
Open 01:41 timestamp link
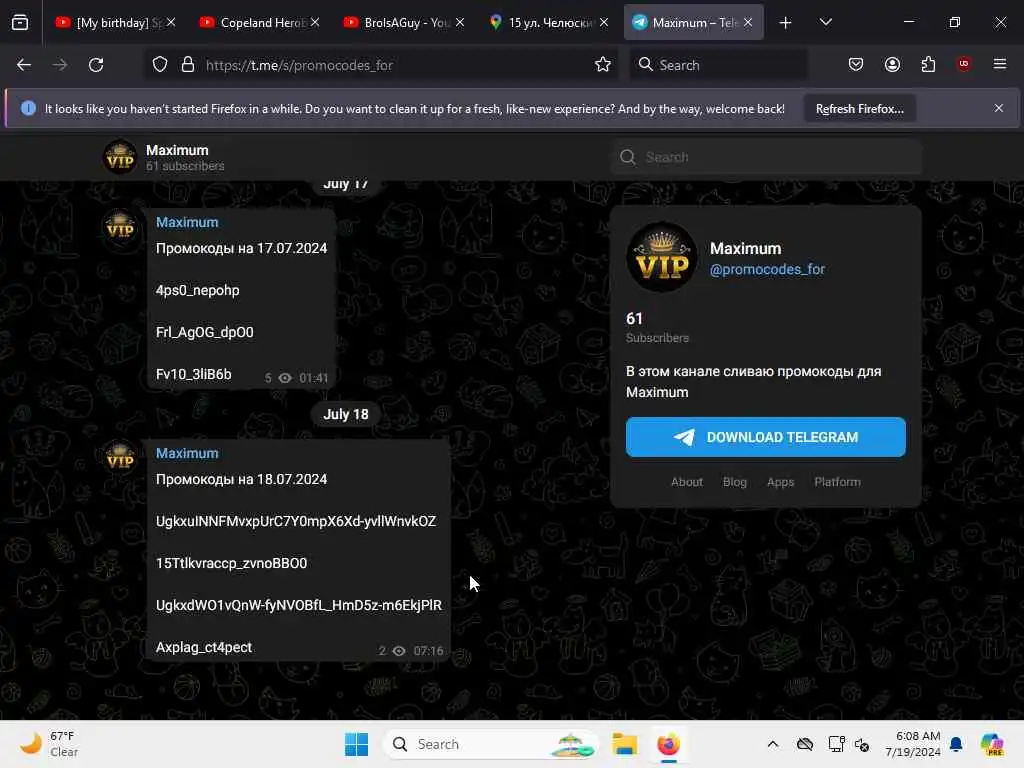tap(313, 378)
